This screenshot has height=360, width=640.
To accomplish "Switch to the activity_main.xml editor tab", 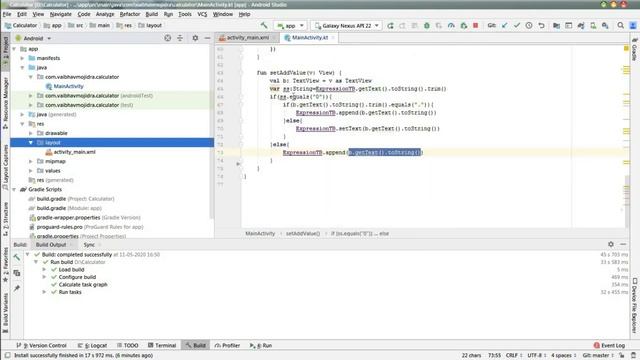I will (x=247, y=38).
